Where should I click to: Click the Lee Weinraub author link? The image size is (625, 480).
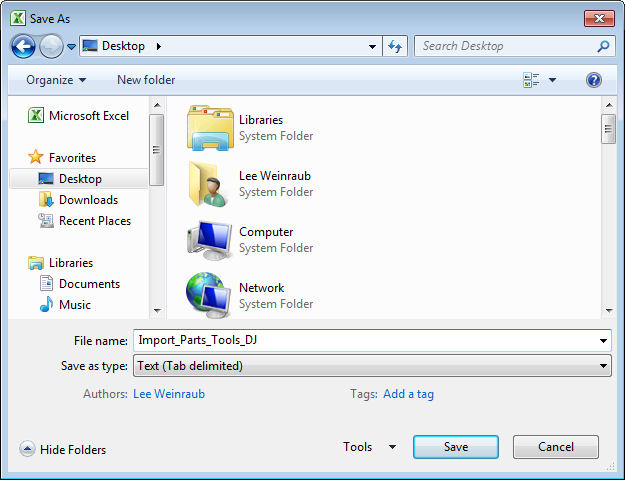169,394
